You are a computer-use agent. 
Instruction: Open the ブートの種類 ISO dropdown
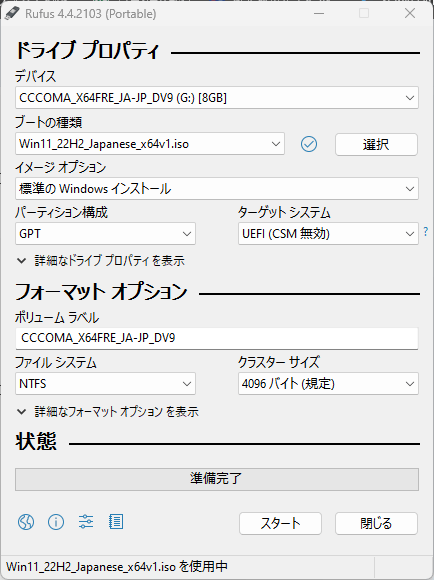click(150, 144)
